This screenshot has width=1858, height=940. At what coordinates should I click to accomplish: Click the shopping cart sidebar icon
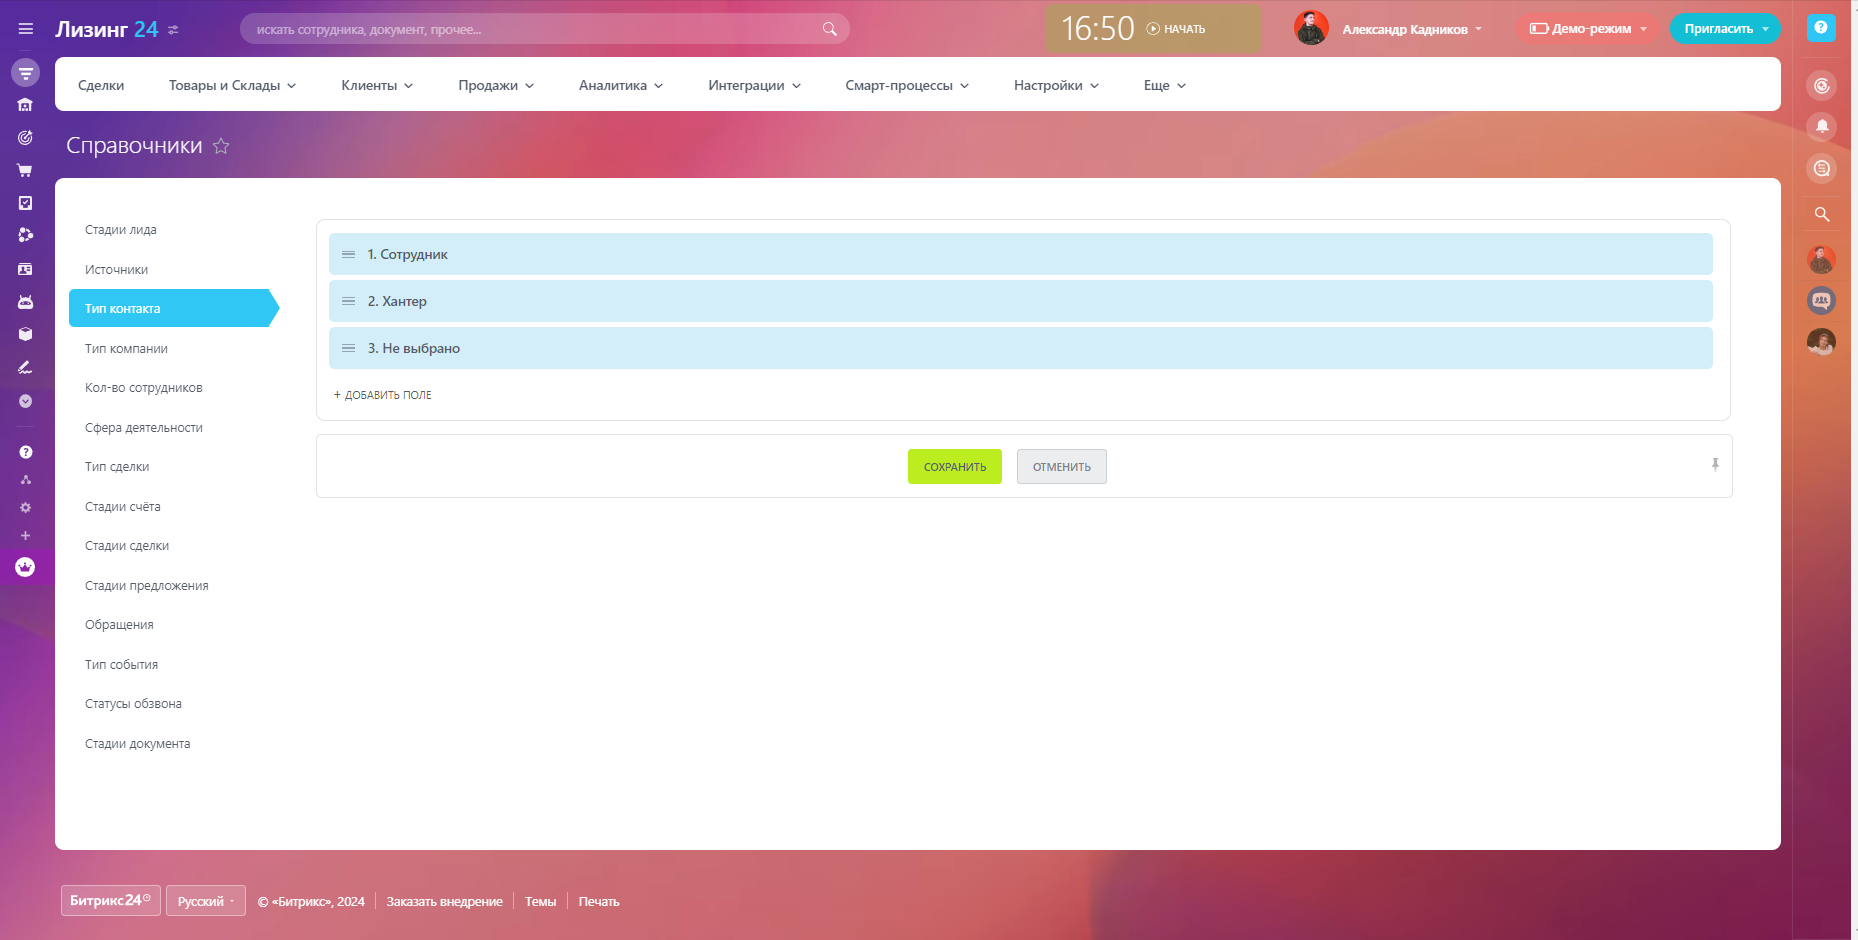tap(25, 170)
